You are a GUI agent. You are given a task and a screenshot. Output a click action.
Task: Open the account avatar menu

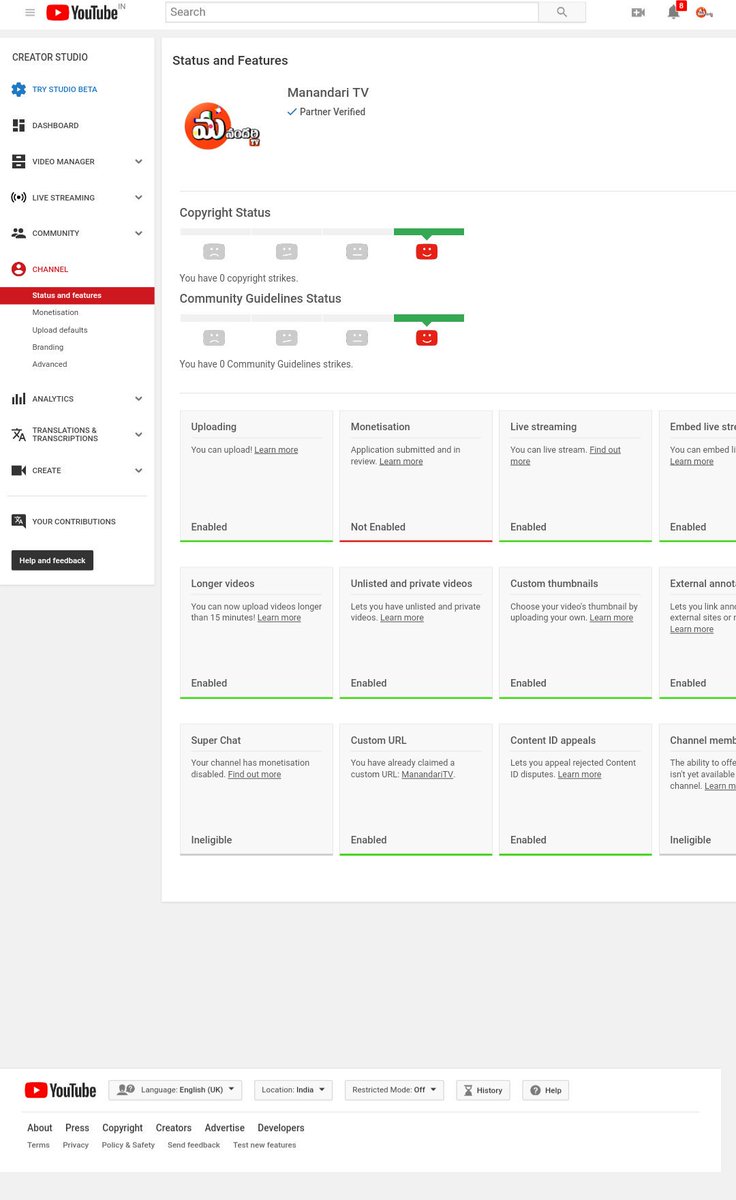[704, 12]
